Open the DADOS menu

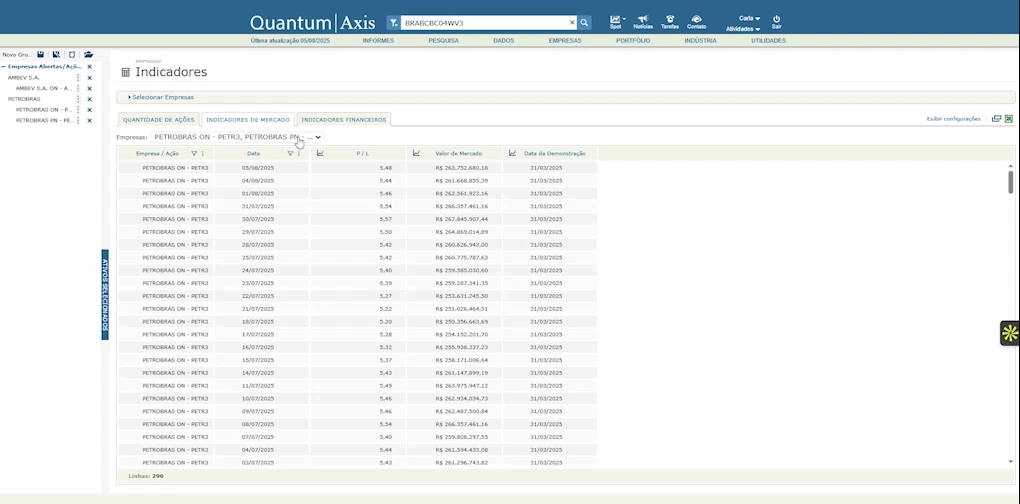503,40
